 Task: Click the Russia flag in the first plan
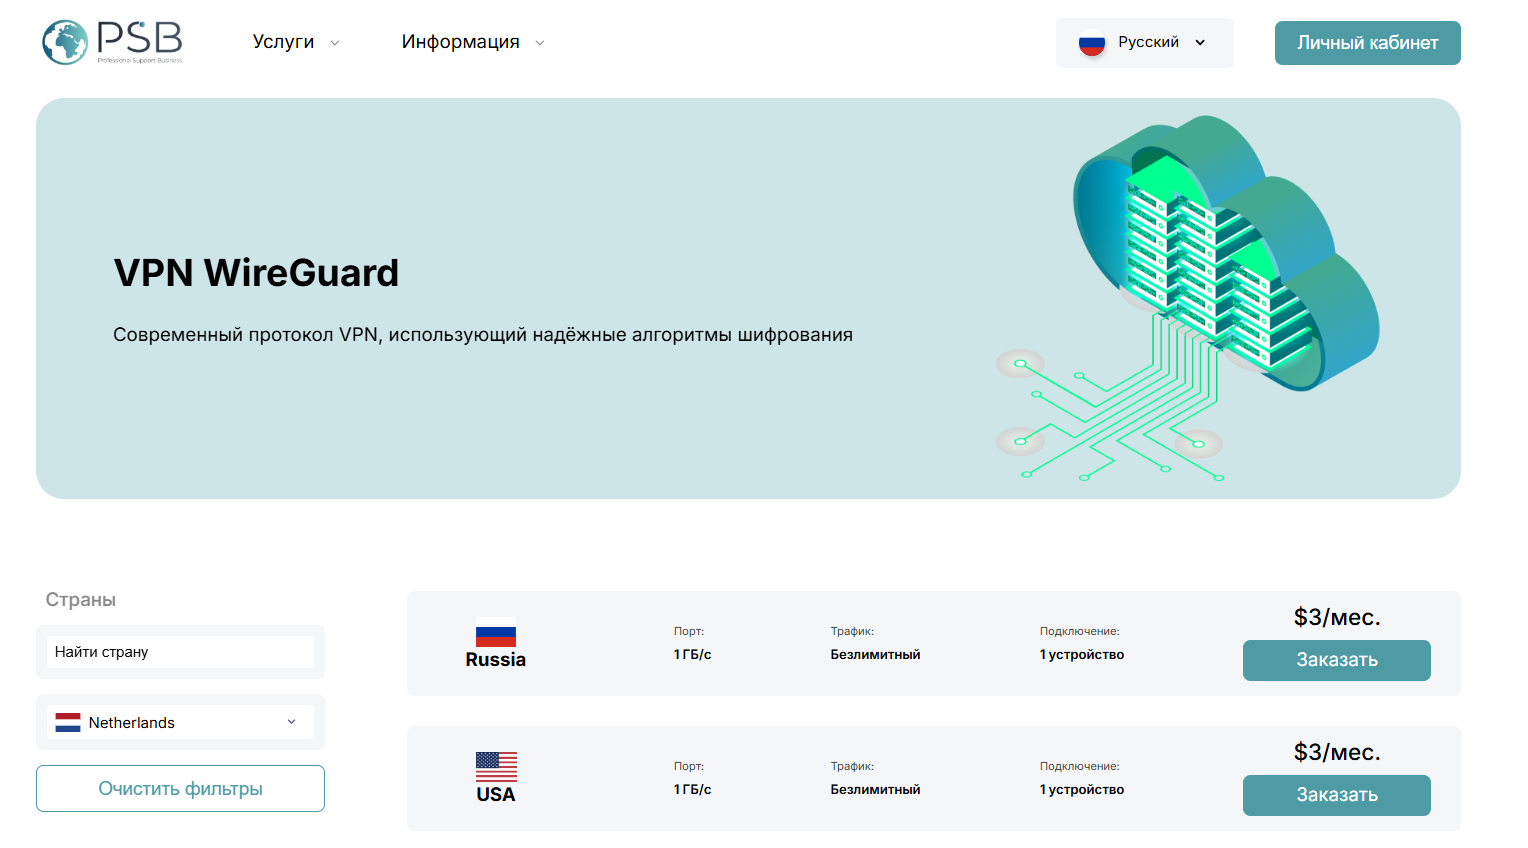(496, 636)
